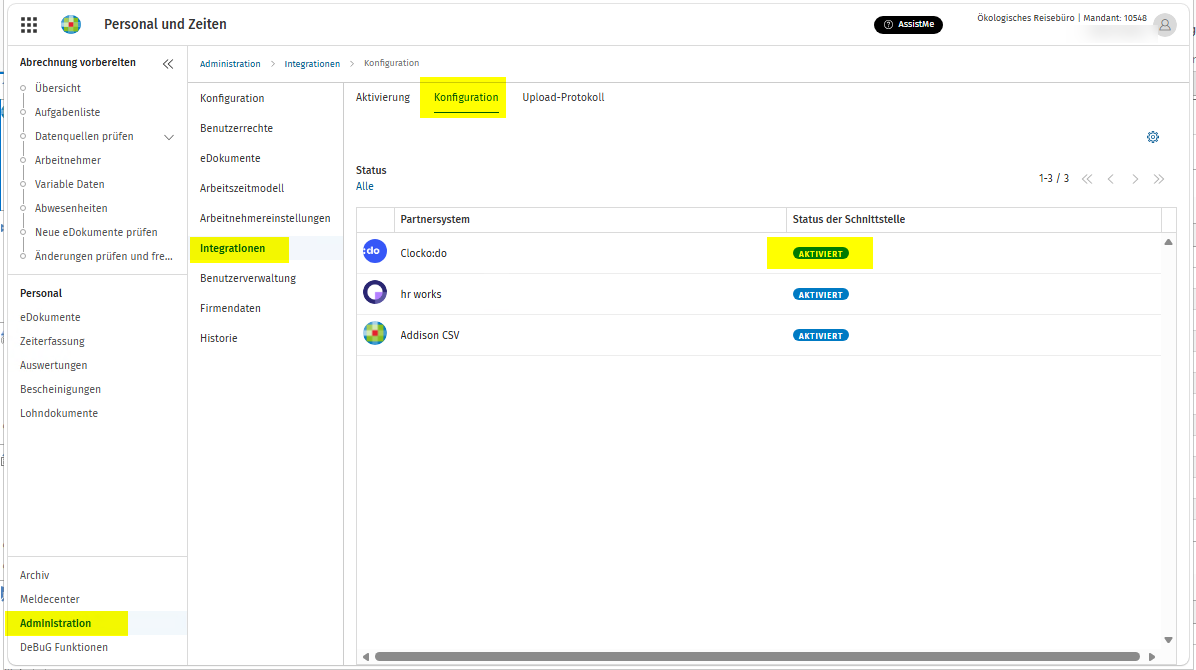Click the Clocko:do AKTIVIERT status badge
Screen dimensions: 1196x670
coord(820,253)
